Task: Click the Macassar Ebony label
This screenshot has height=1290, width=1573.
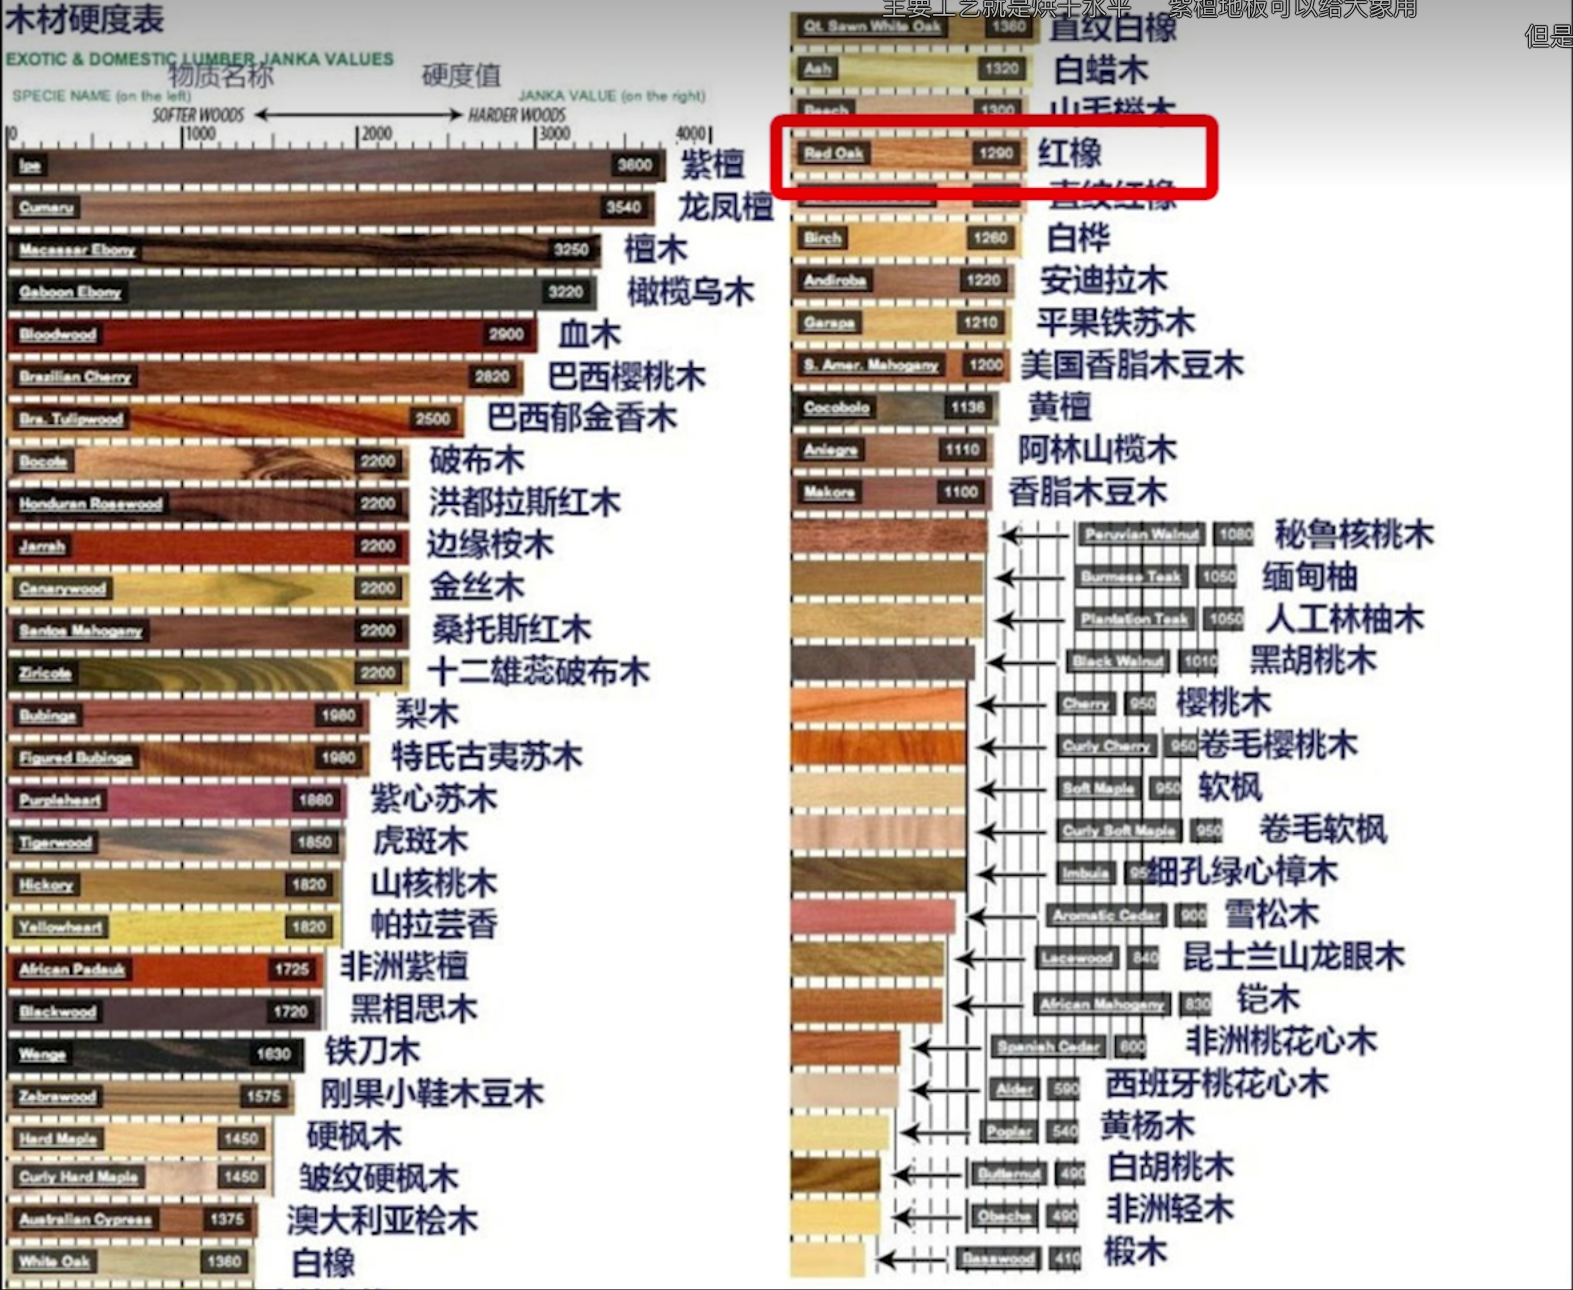Action: click(x=77, y=250)
